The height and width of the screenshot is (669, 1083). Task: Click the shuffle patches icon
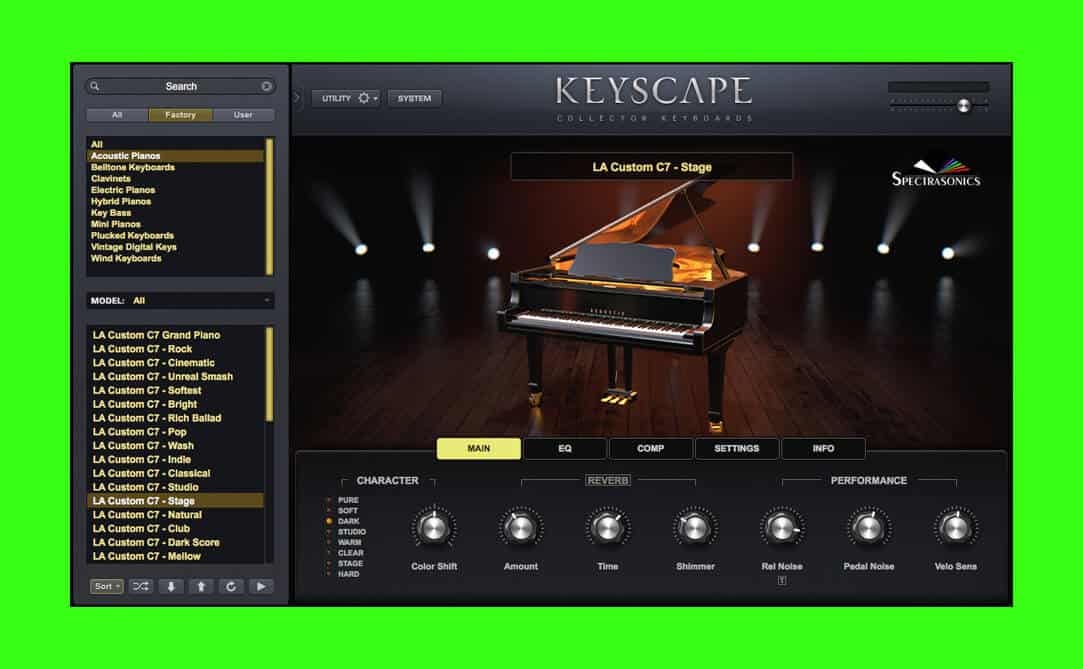(x=140, y=586)
